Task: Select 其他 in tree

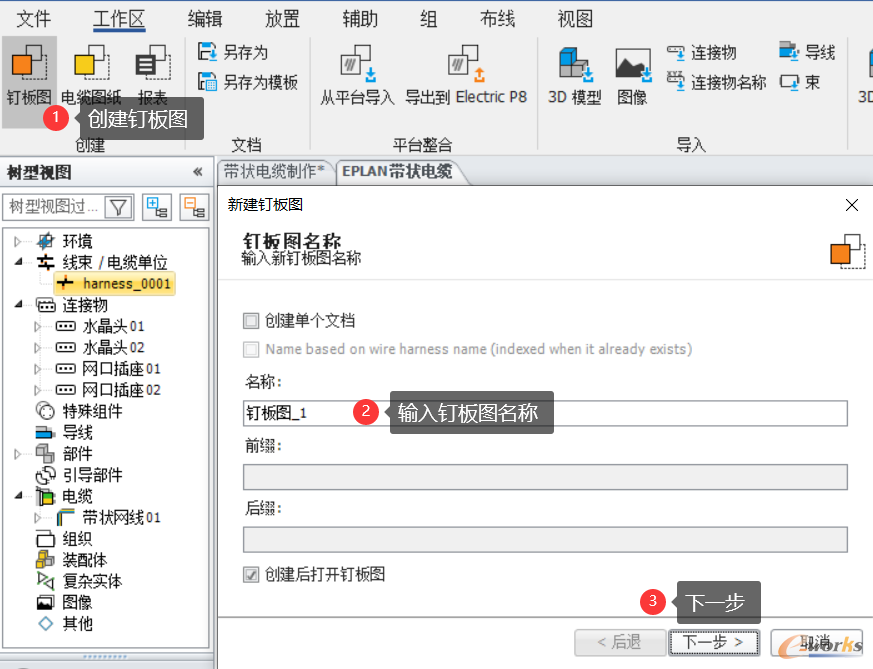Action: click(x=64, y=623)
